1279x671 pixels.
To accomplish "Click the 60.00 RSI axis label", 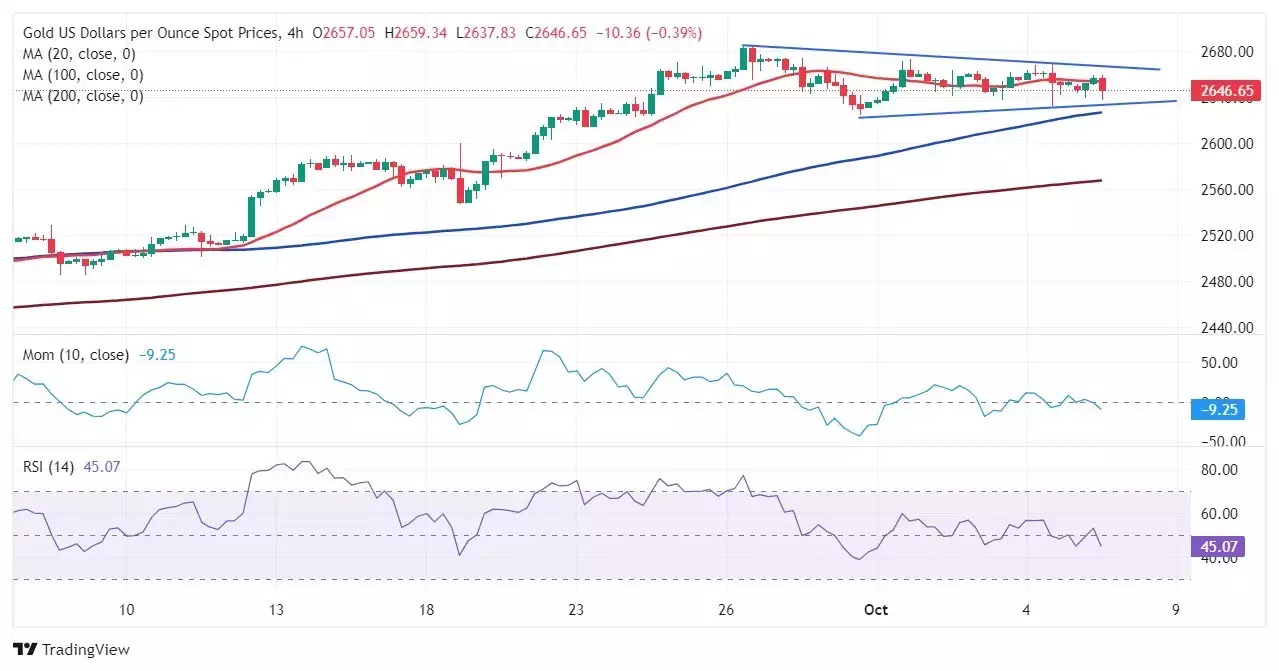I will [1217, 514].
